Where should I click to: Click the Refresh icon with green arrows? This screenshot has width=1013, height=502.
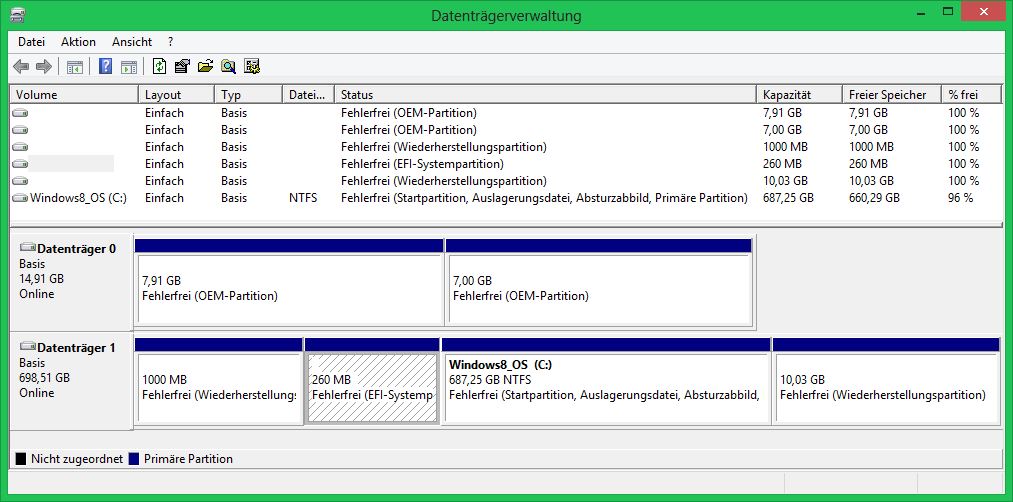(160, 67)
